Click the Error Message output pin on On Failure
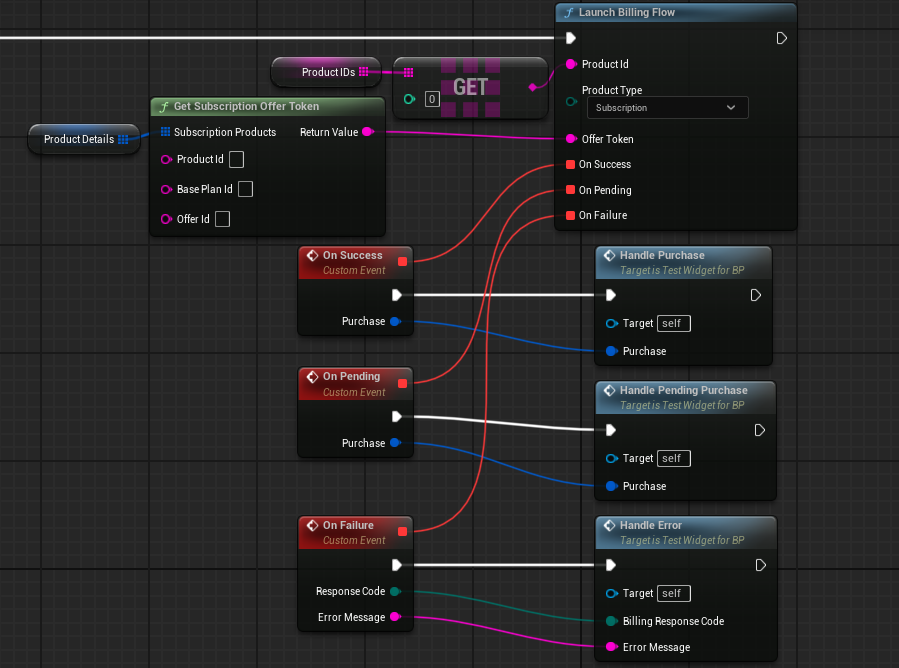 tap(395, 617)
